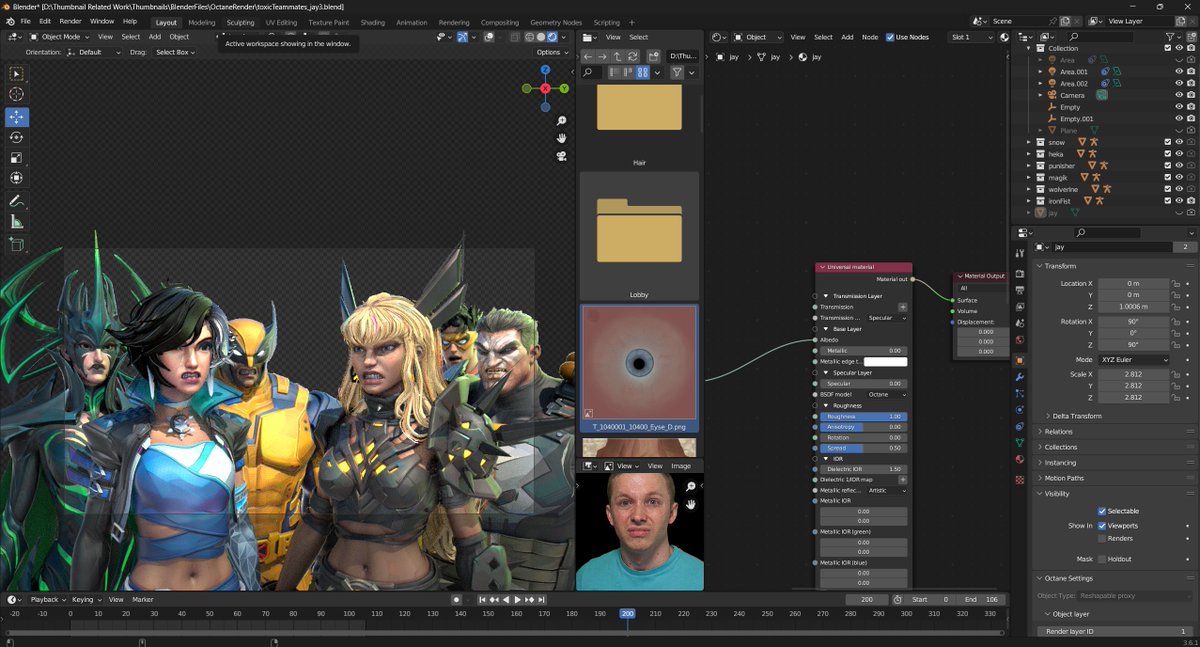Select the Measure tool

(x=17, y=221)
